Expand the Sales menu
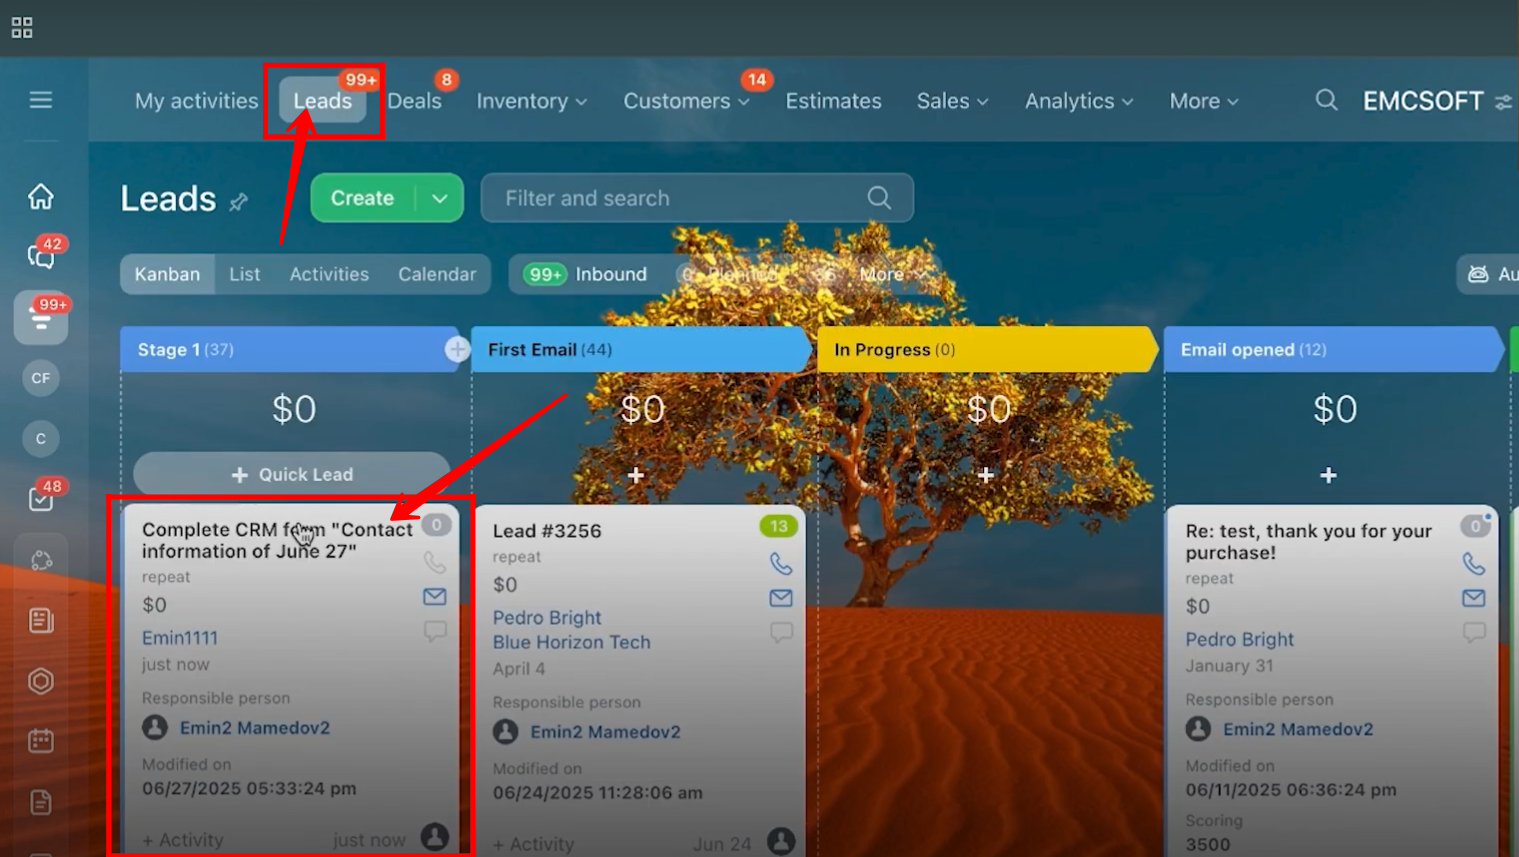Screen dimensions: 1519x857 pos(953,101)
